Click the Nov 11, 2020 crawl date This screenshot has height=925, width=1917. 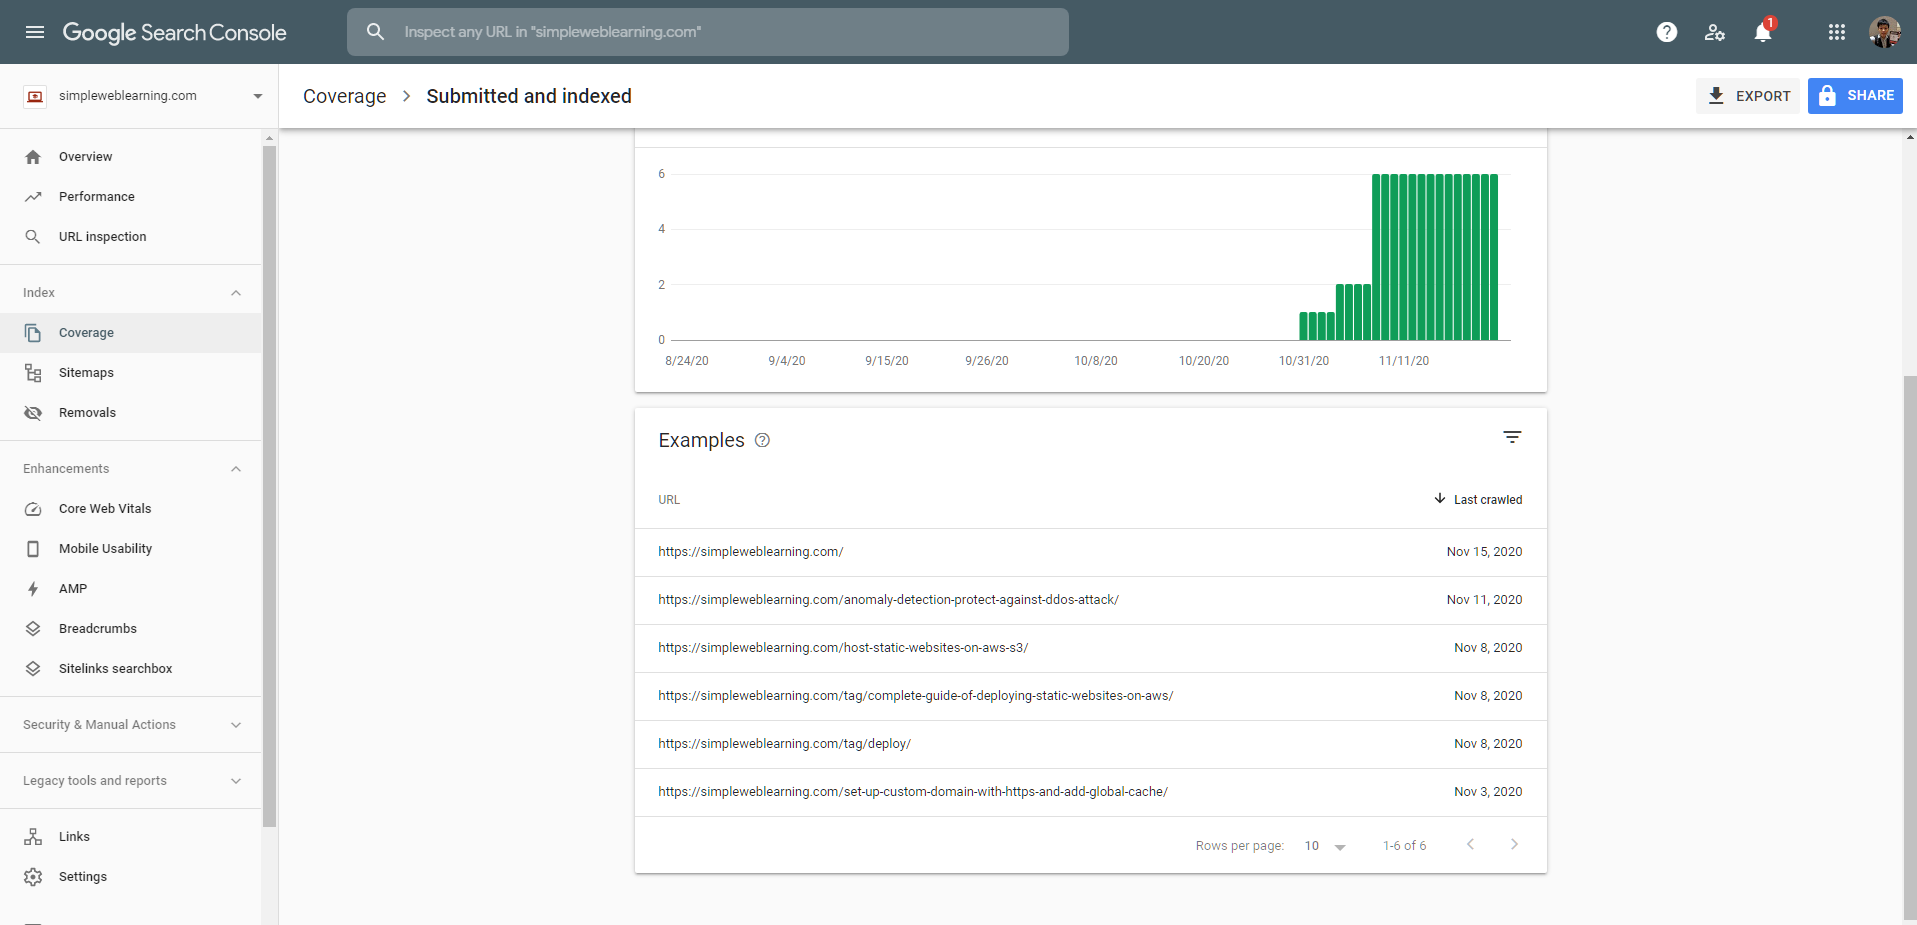(x=1484, y=600)
